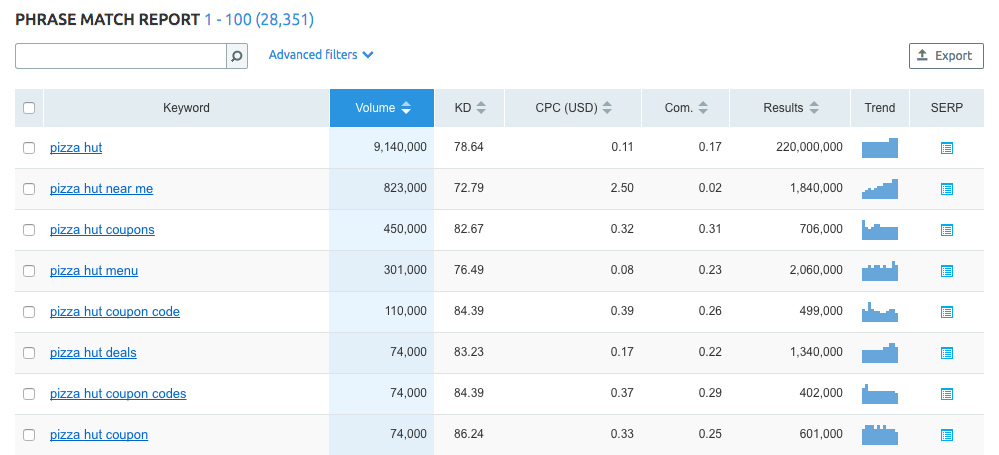Check the pizza hut coupon row checkbox
The image size is (999, 455).
pyautogui.click(x=29, y=435)
